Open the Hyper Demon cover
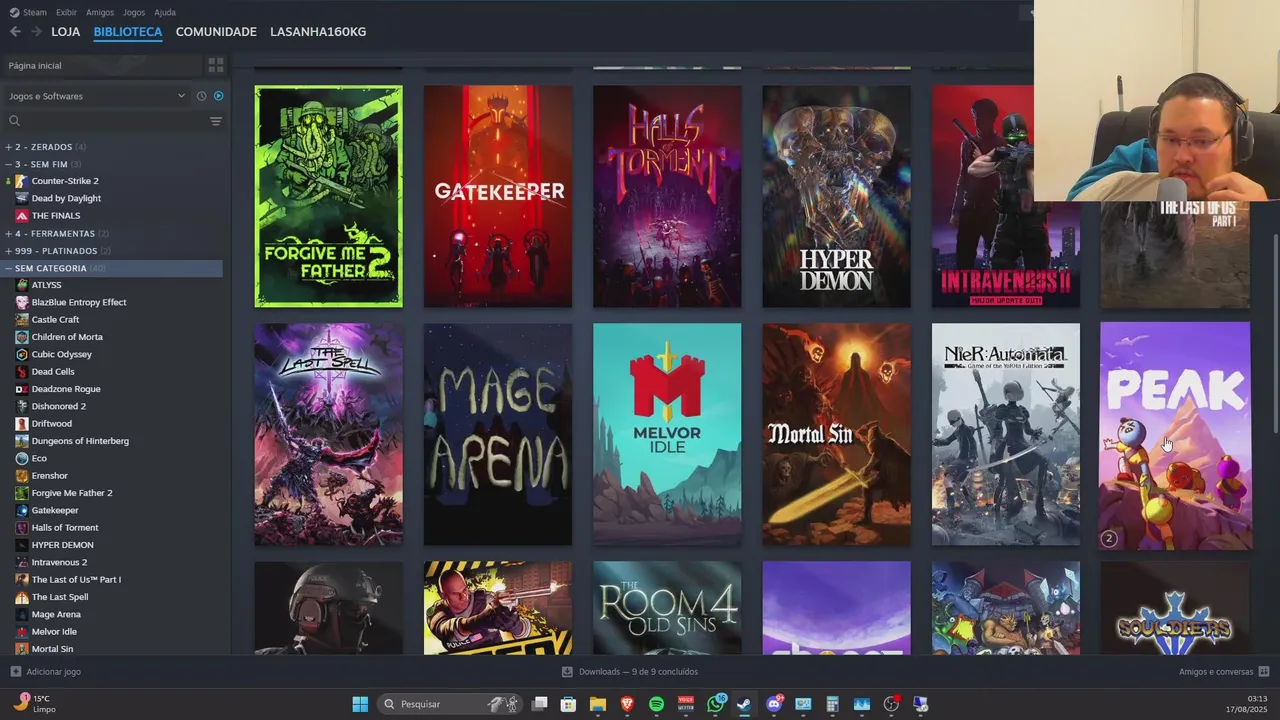 pos(837,196)
